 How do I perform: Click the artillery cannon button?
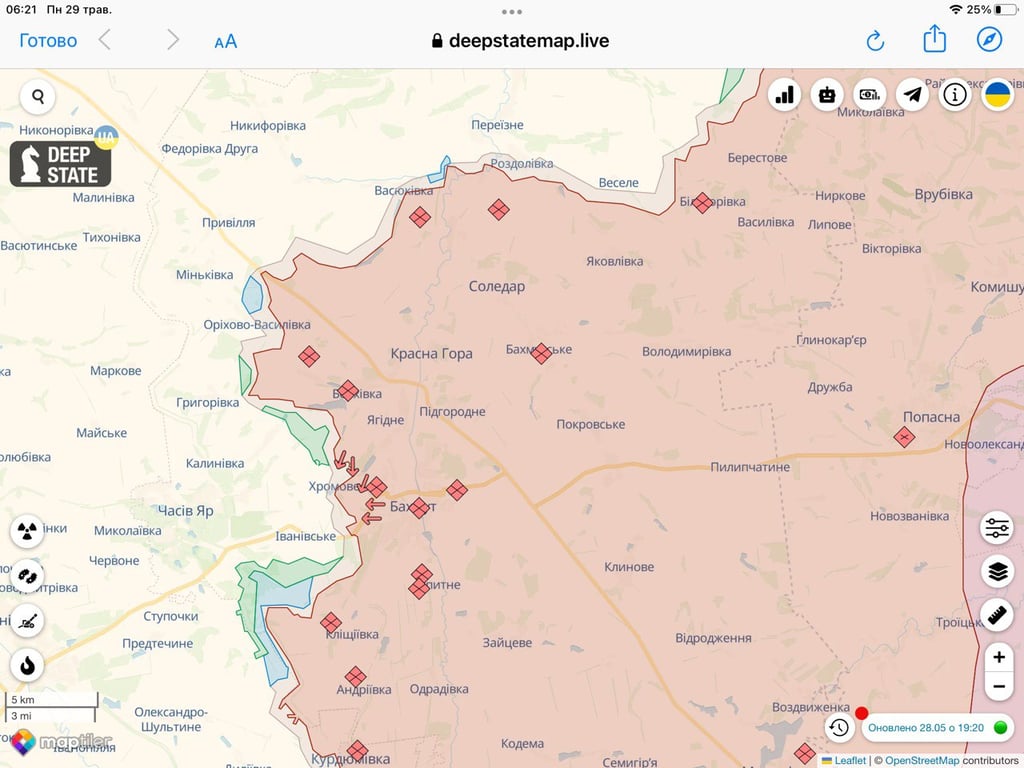pos(27,620)
